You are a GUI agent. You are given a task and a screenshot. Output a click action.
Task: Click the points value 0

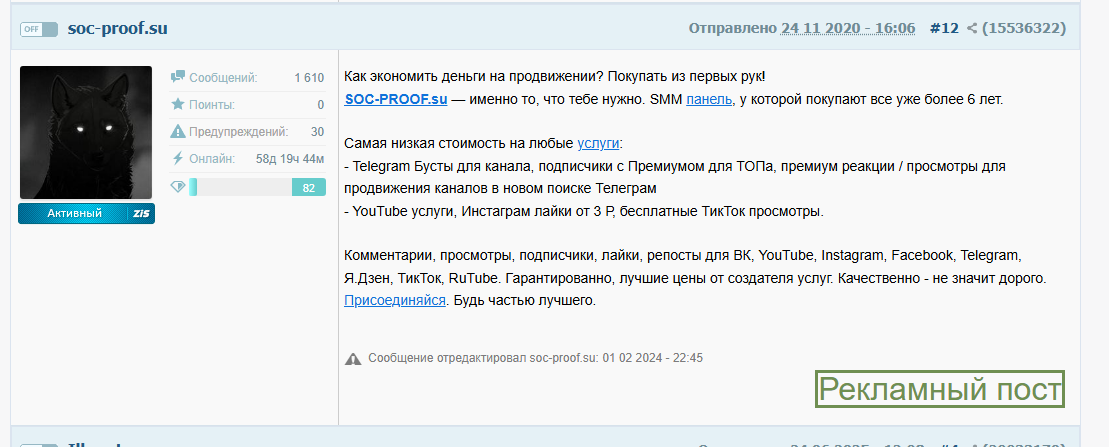tap(321, 105)
